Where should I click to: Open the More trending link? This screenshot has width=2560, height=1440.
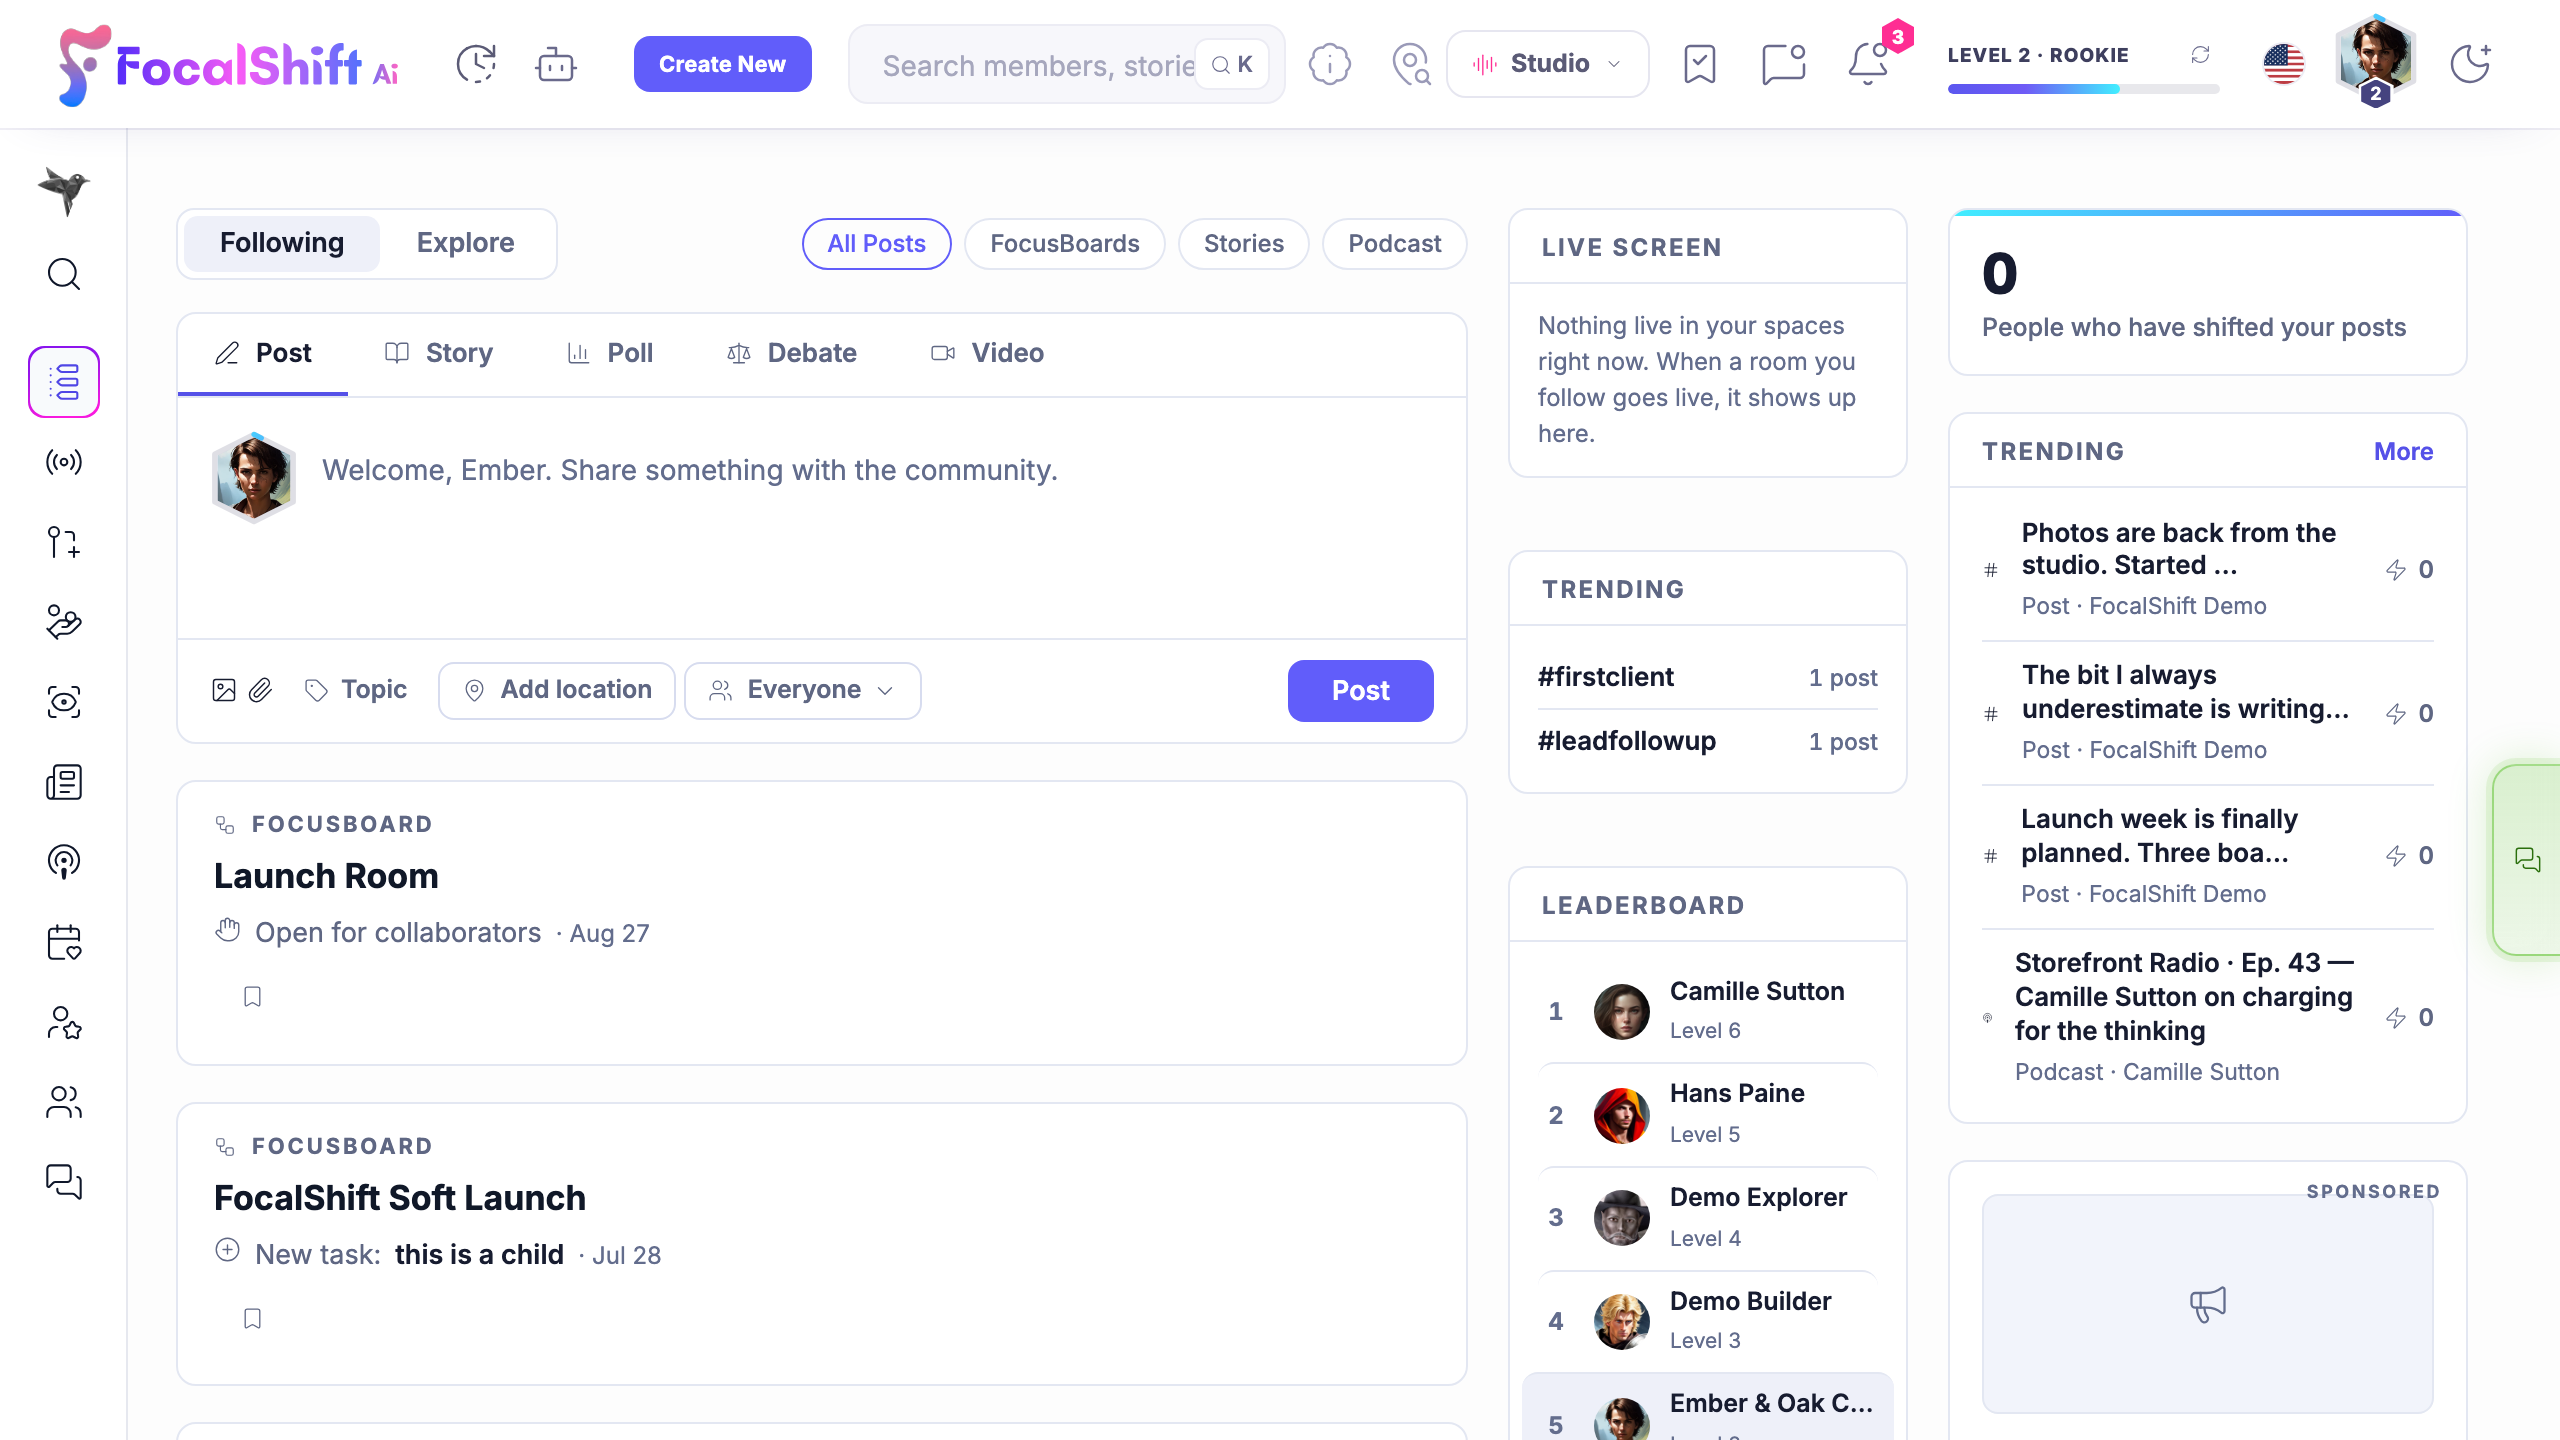pos(2403,452)
